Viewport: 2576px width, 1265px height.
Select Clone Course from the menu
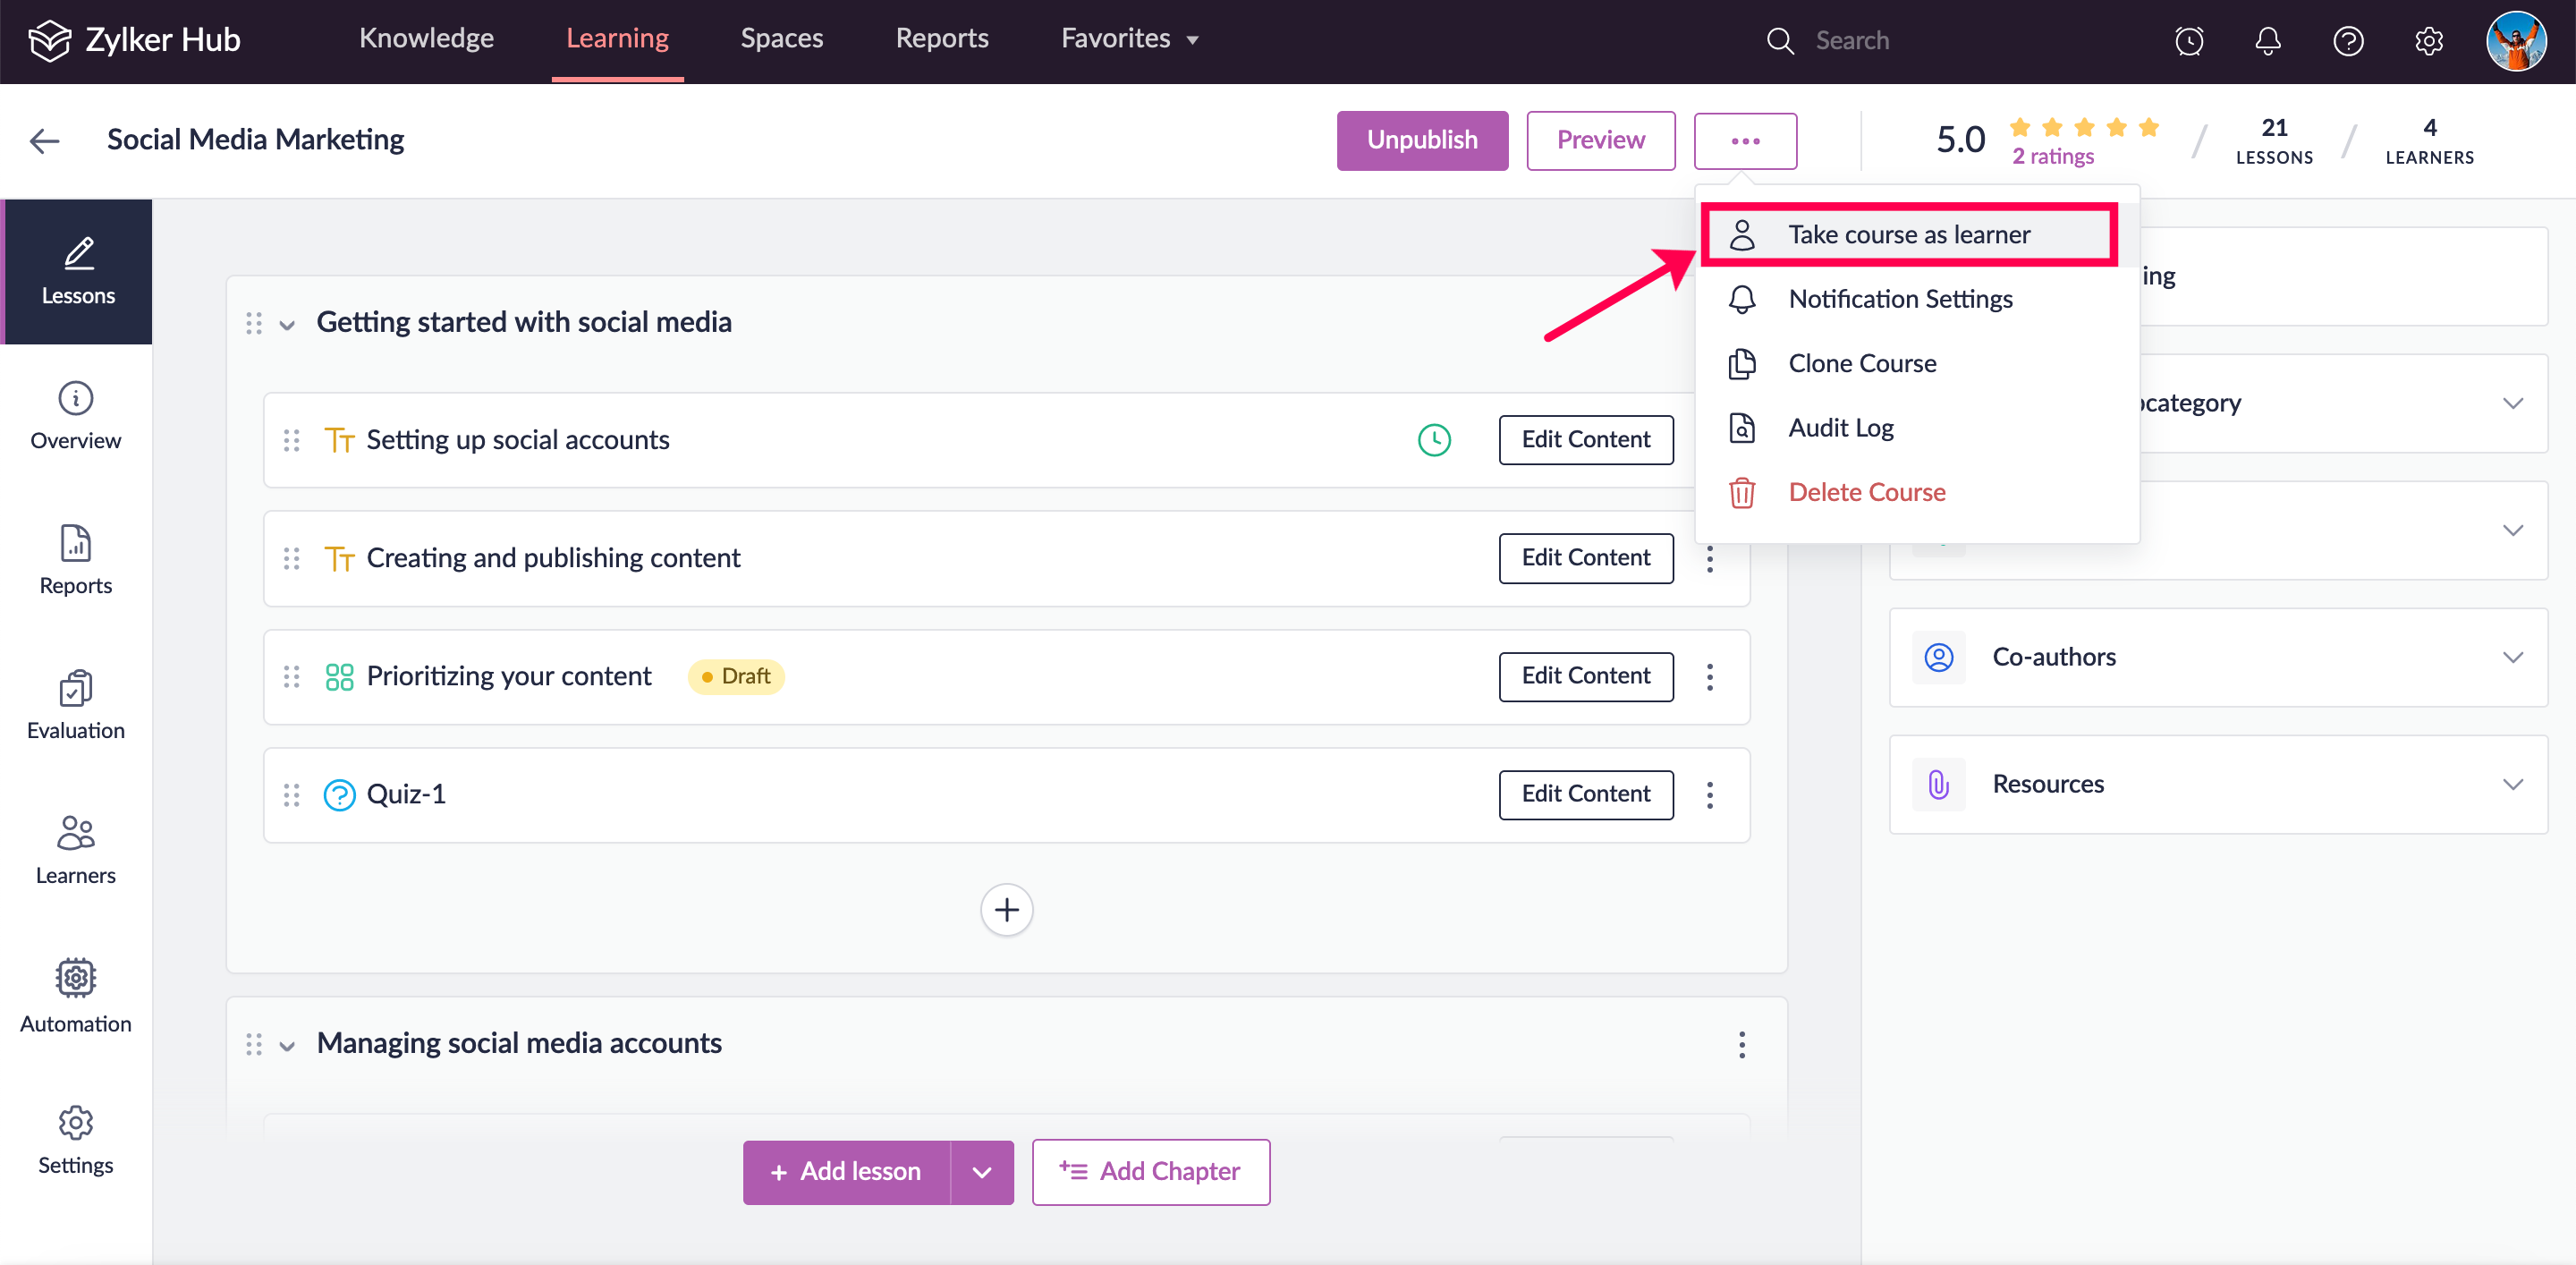coord(1861,363)
